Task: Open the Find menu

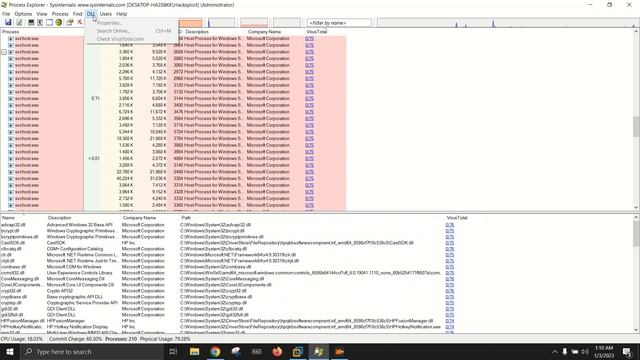Action: [x=78, y=14]
